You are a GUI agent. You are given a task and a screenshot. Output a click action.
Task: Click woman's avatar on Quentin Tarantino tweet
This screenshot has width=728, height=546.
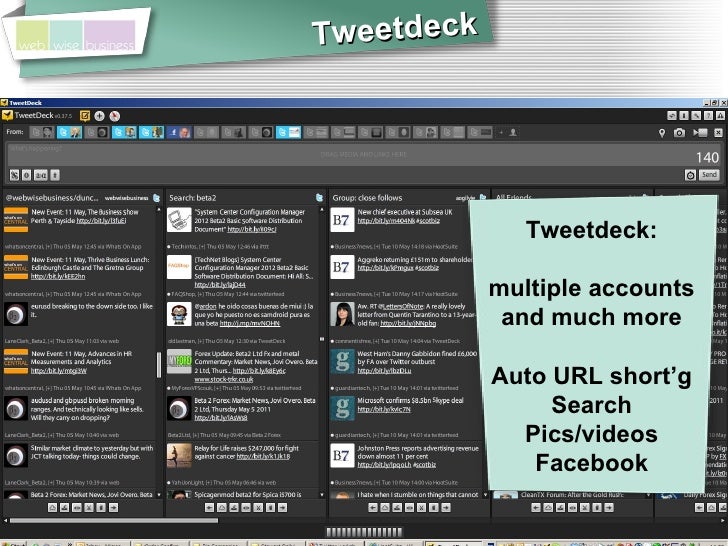(342, 314)
